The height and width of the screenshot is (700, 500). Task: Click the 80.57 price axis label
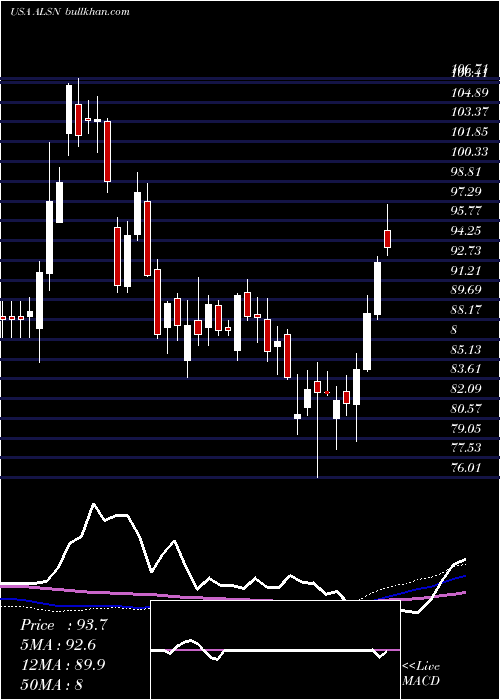468,409
